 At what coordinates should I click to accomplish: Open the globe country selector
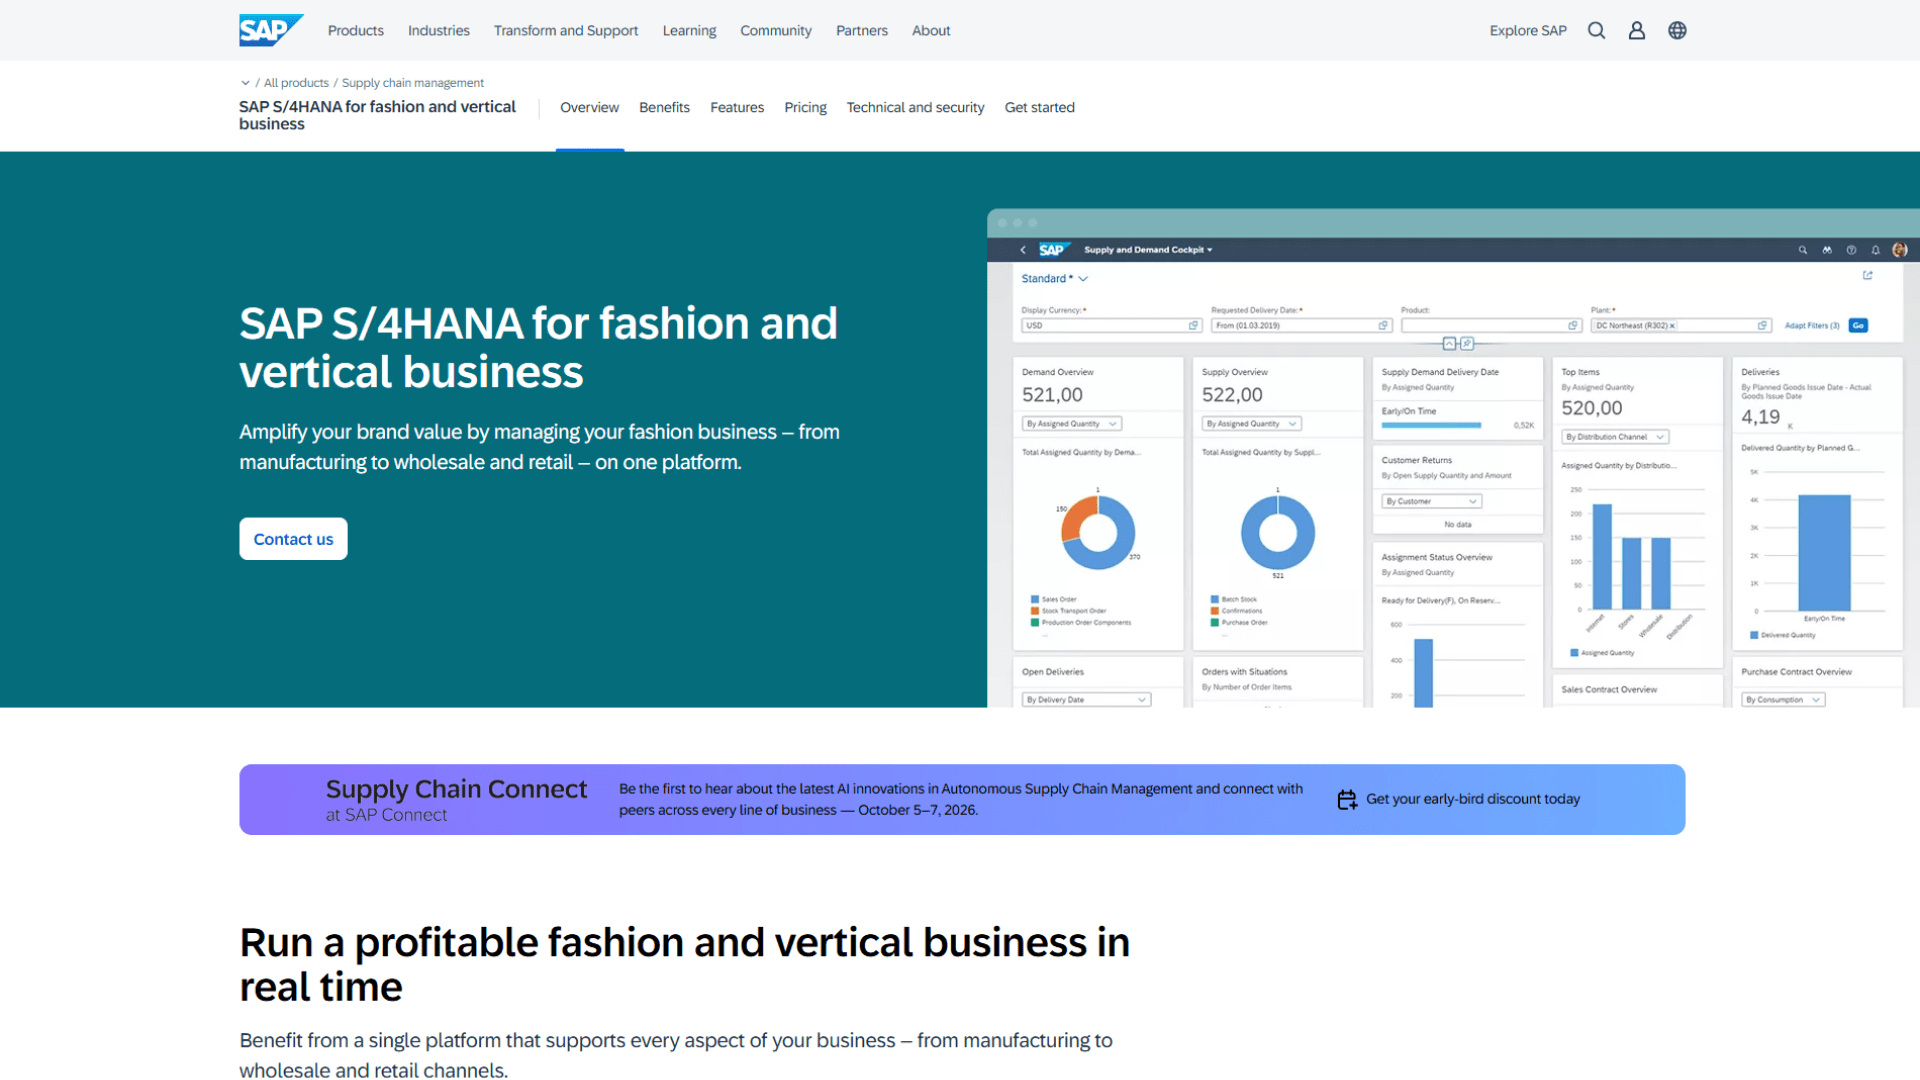(x=1677, y=30)
